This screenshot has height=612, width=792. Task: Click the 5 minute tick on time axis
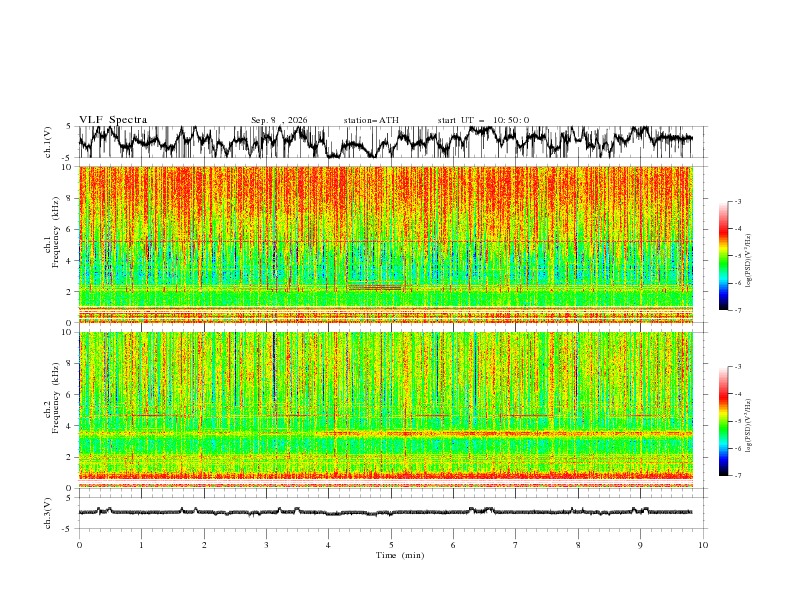pyautogui.click(x=391, y=545)
